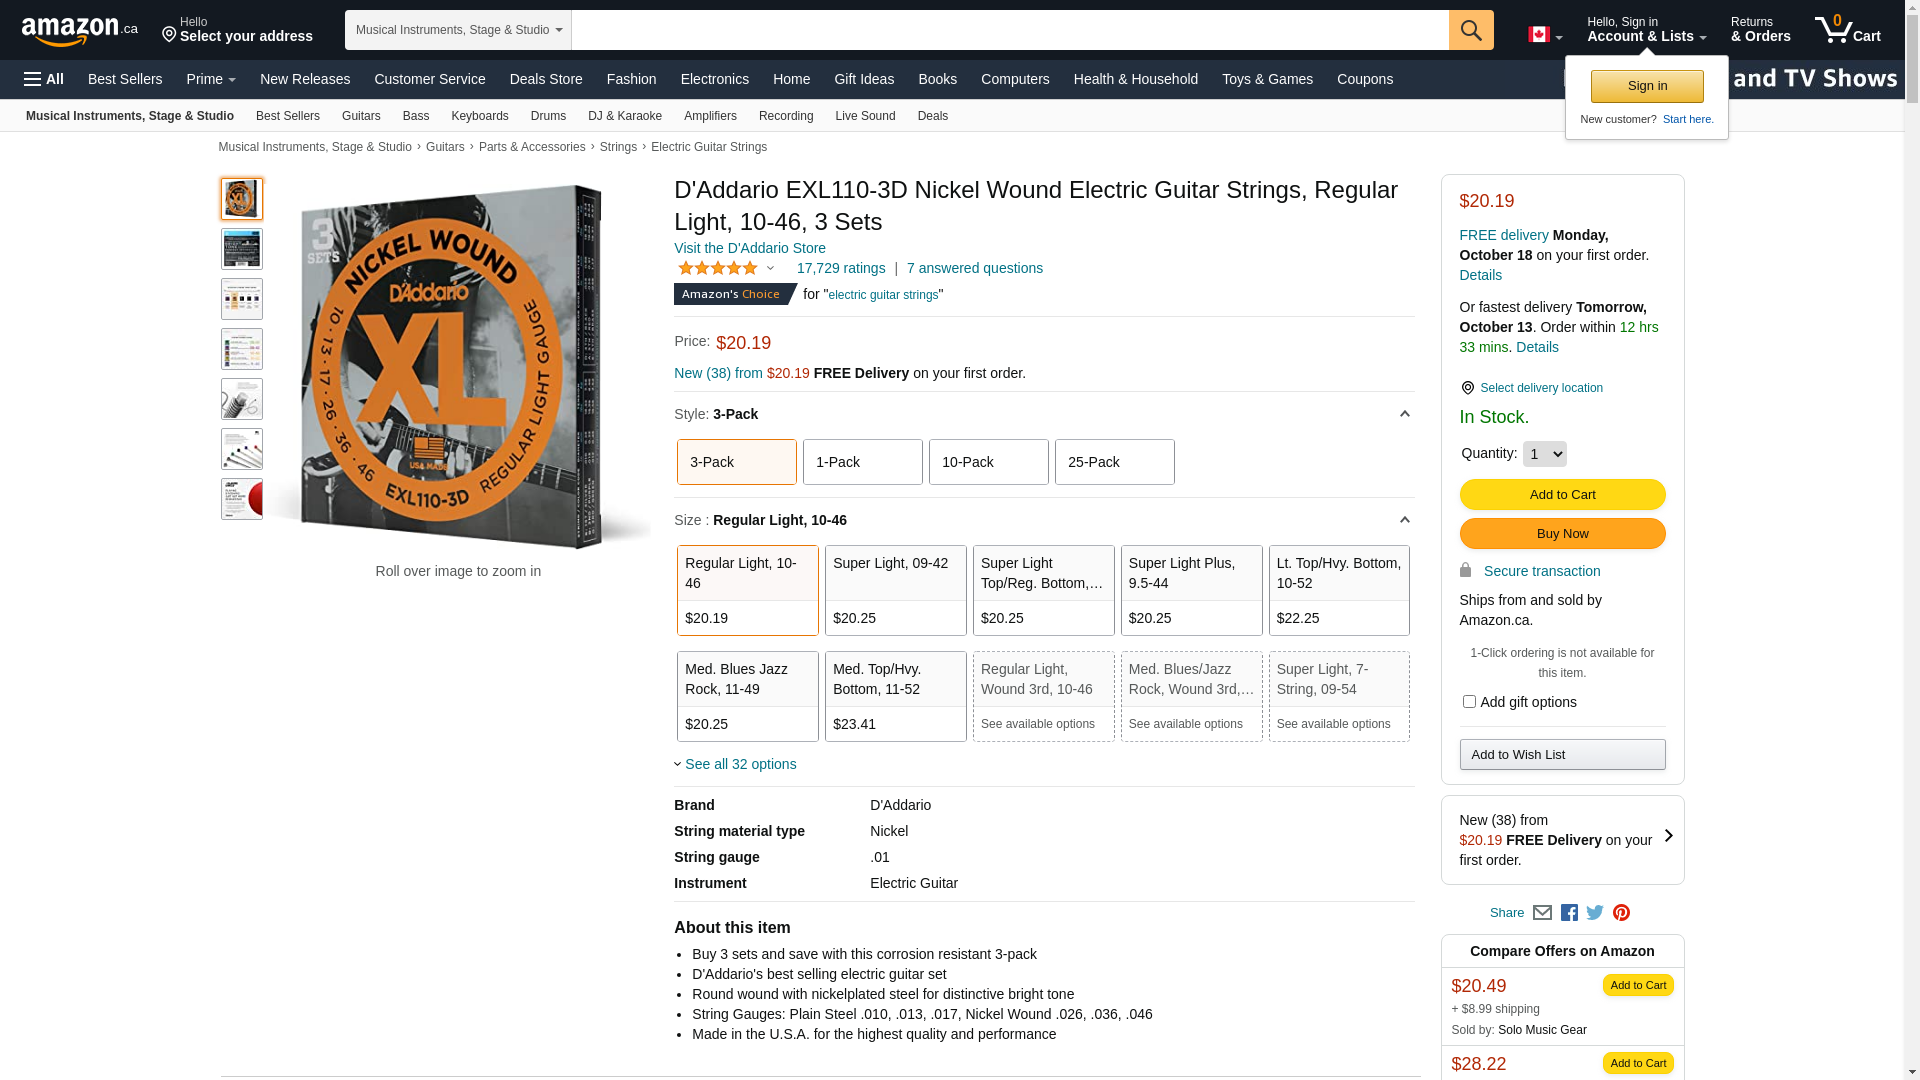Select the second product image thumbnail

point(242,249)
